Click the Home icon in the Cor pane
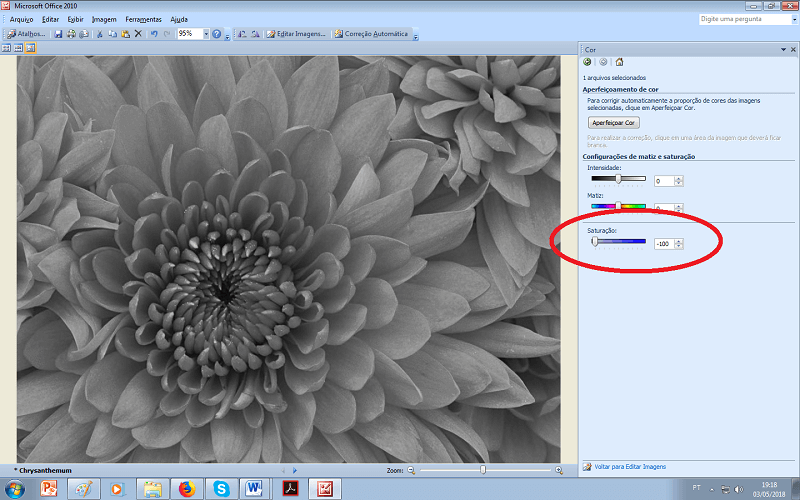This screenshot has height=500, width=800. click(x=620, y=62)
